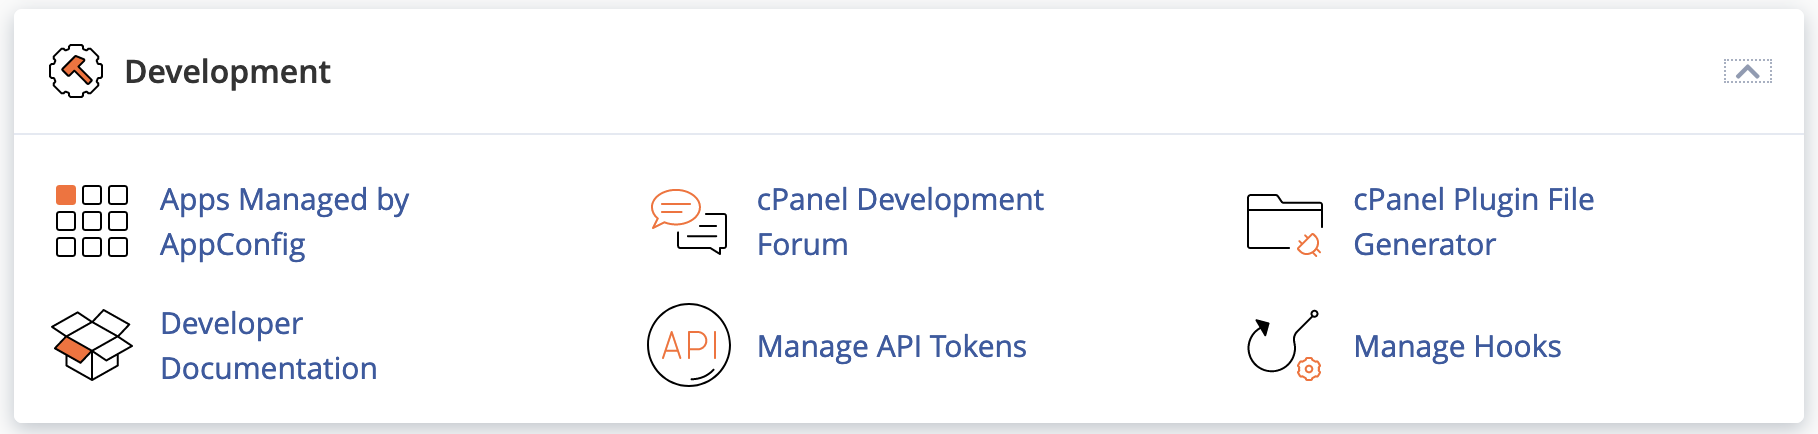Screen dimensions: 1818x434
Task: Select the cPanel Plugin File Generator folder icon
Action: (x=1285, y=223)
